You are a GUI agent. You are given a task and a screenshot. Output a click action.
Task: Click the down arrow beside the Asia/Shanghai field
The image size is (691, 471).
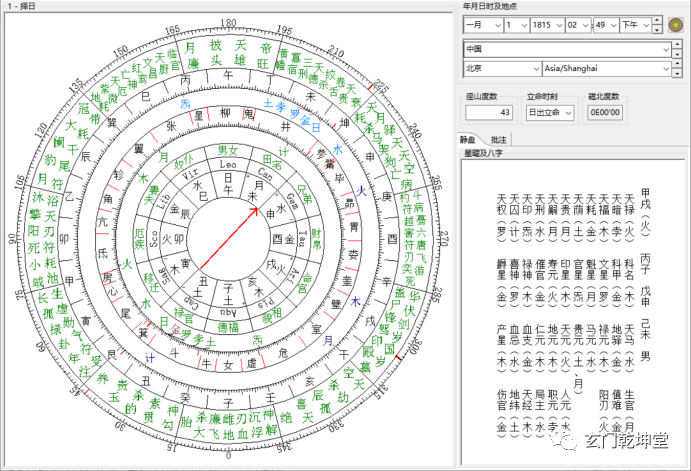point(678,73)
